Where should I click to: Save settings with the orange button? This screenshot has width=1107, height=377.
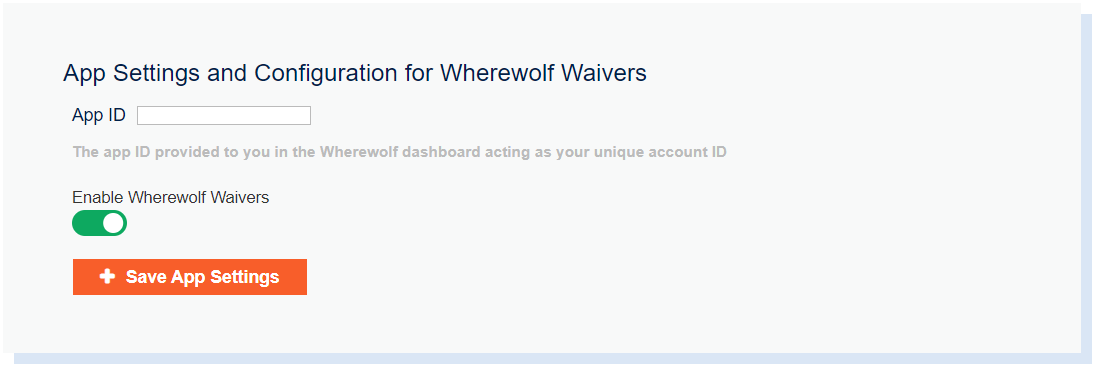click(x=190, y=277)
